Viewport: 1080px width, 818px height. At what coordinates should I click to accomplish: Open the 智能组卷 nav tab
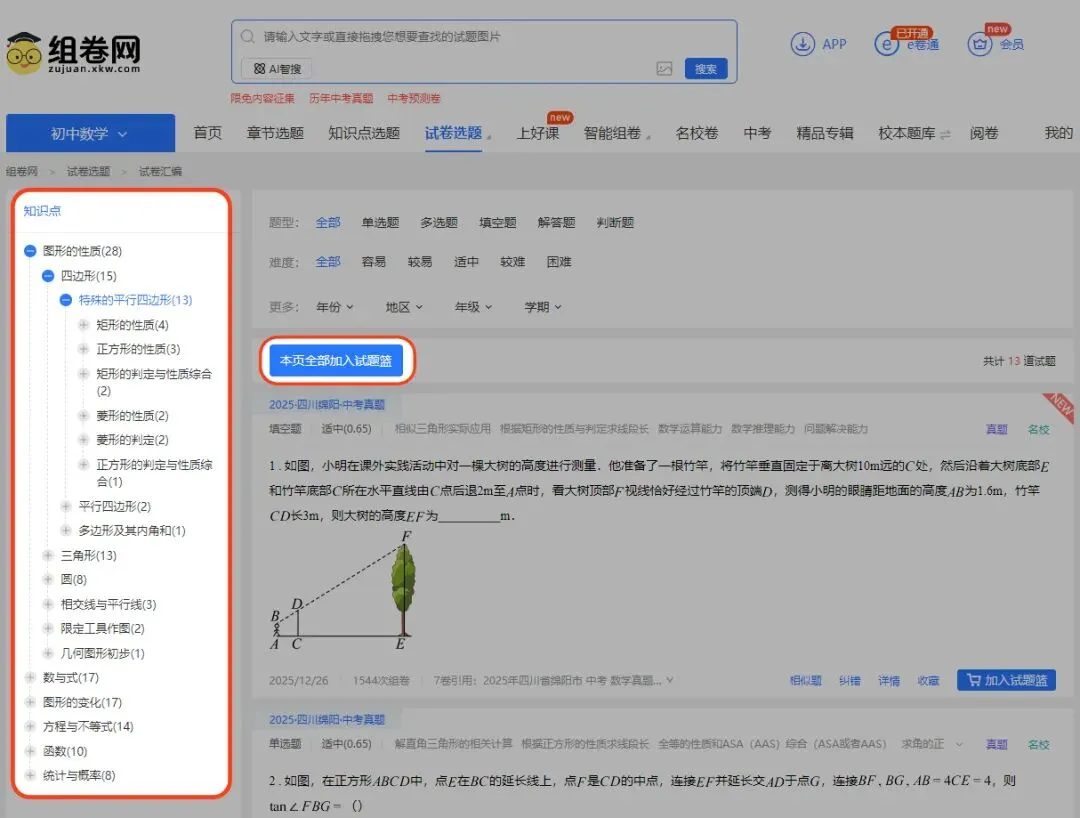[x=613, y=133]
